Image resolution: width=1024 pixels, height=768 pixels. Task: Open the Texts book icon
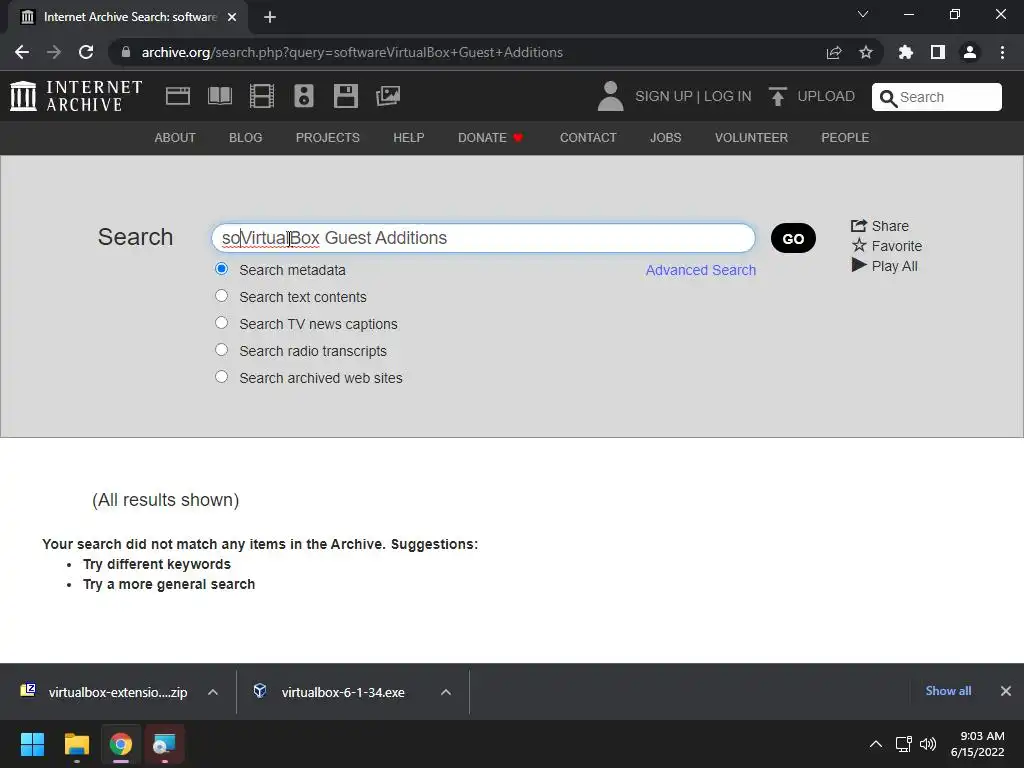coord(219,96)
